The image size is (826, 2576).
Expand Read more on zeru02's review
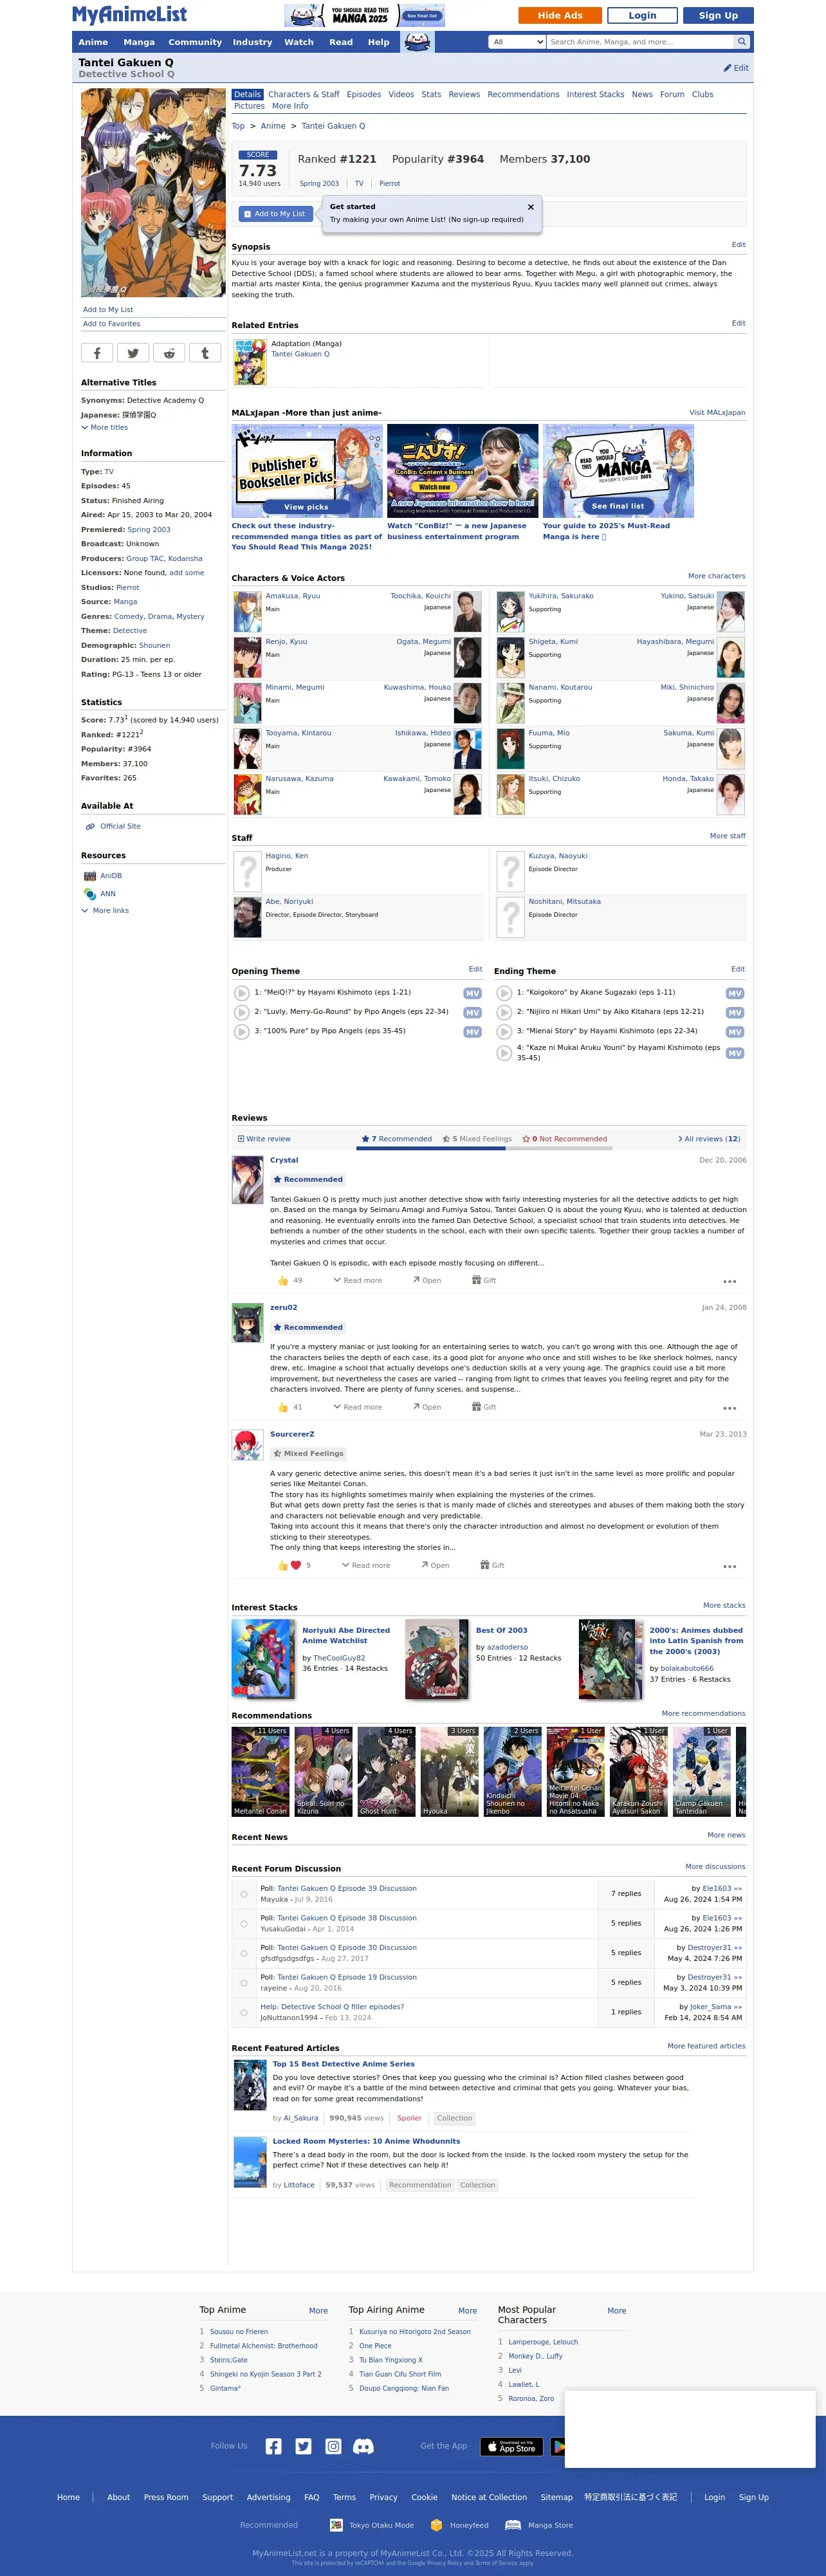(358, 1407)
